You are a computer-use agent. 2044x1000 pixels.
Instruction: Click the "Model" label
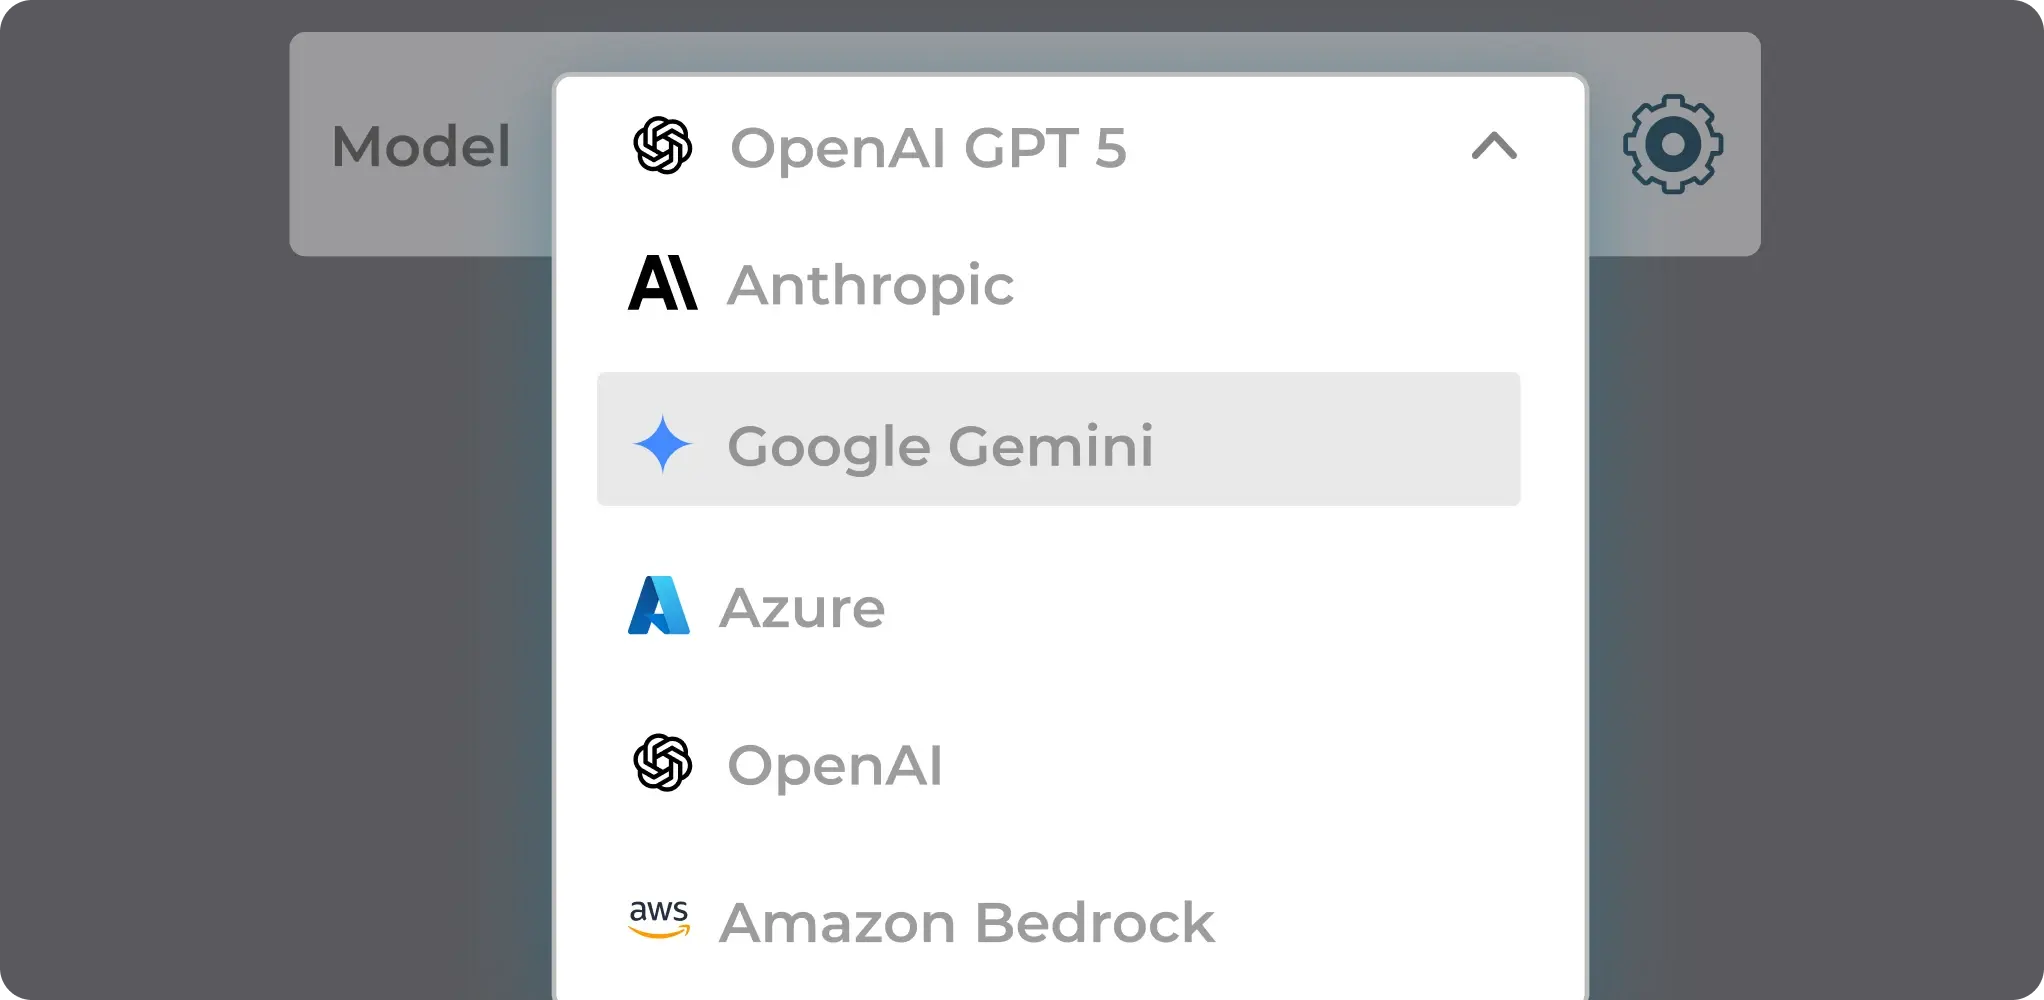tap(421, 146)
